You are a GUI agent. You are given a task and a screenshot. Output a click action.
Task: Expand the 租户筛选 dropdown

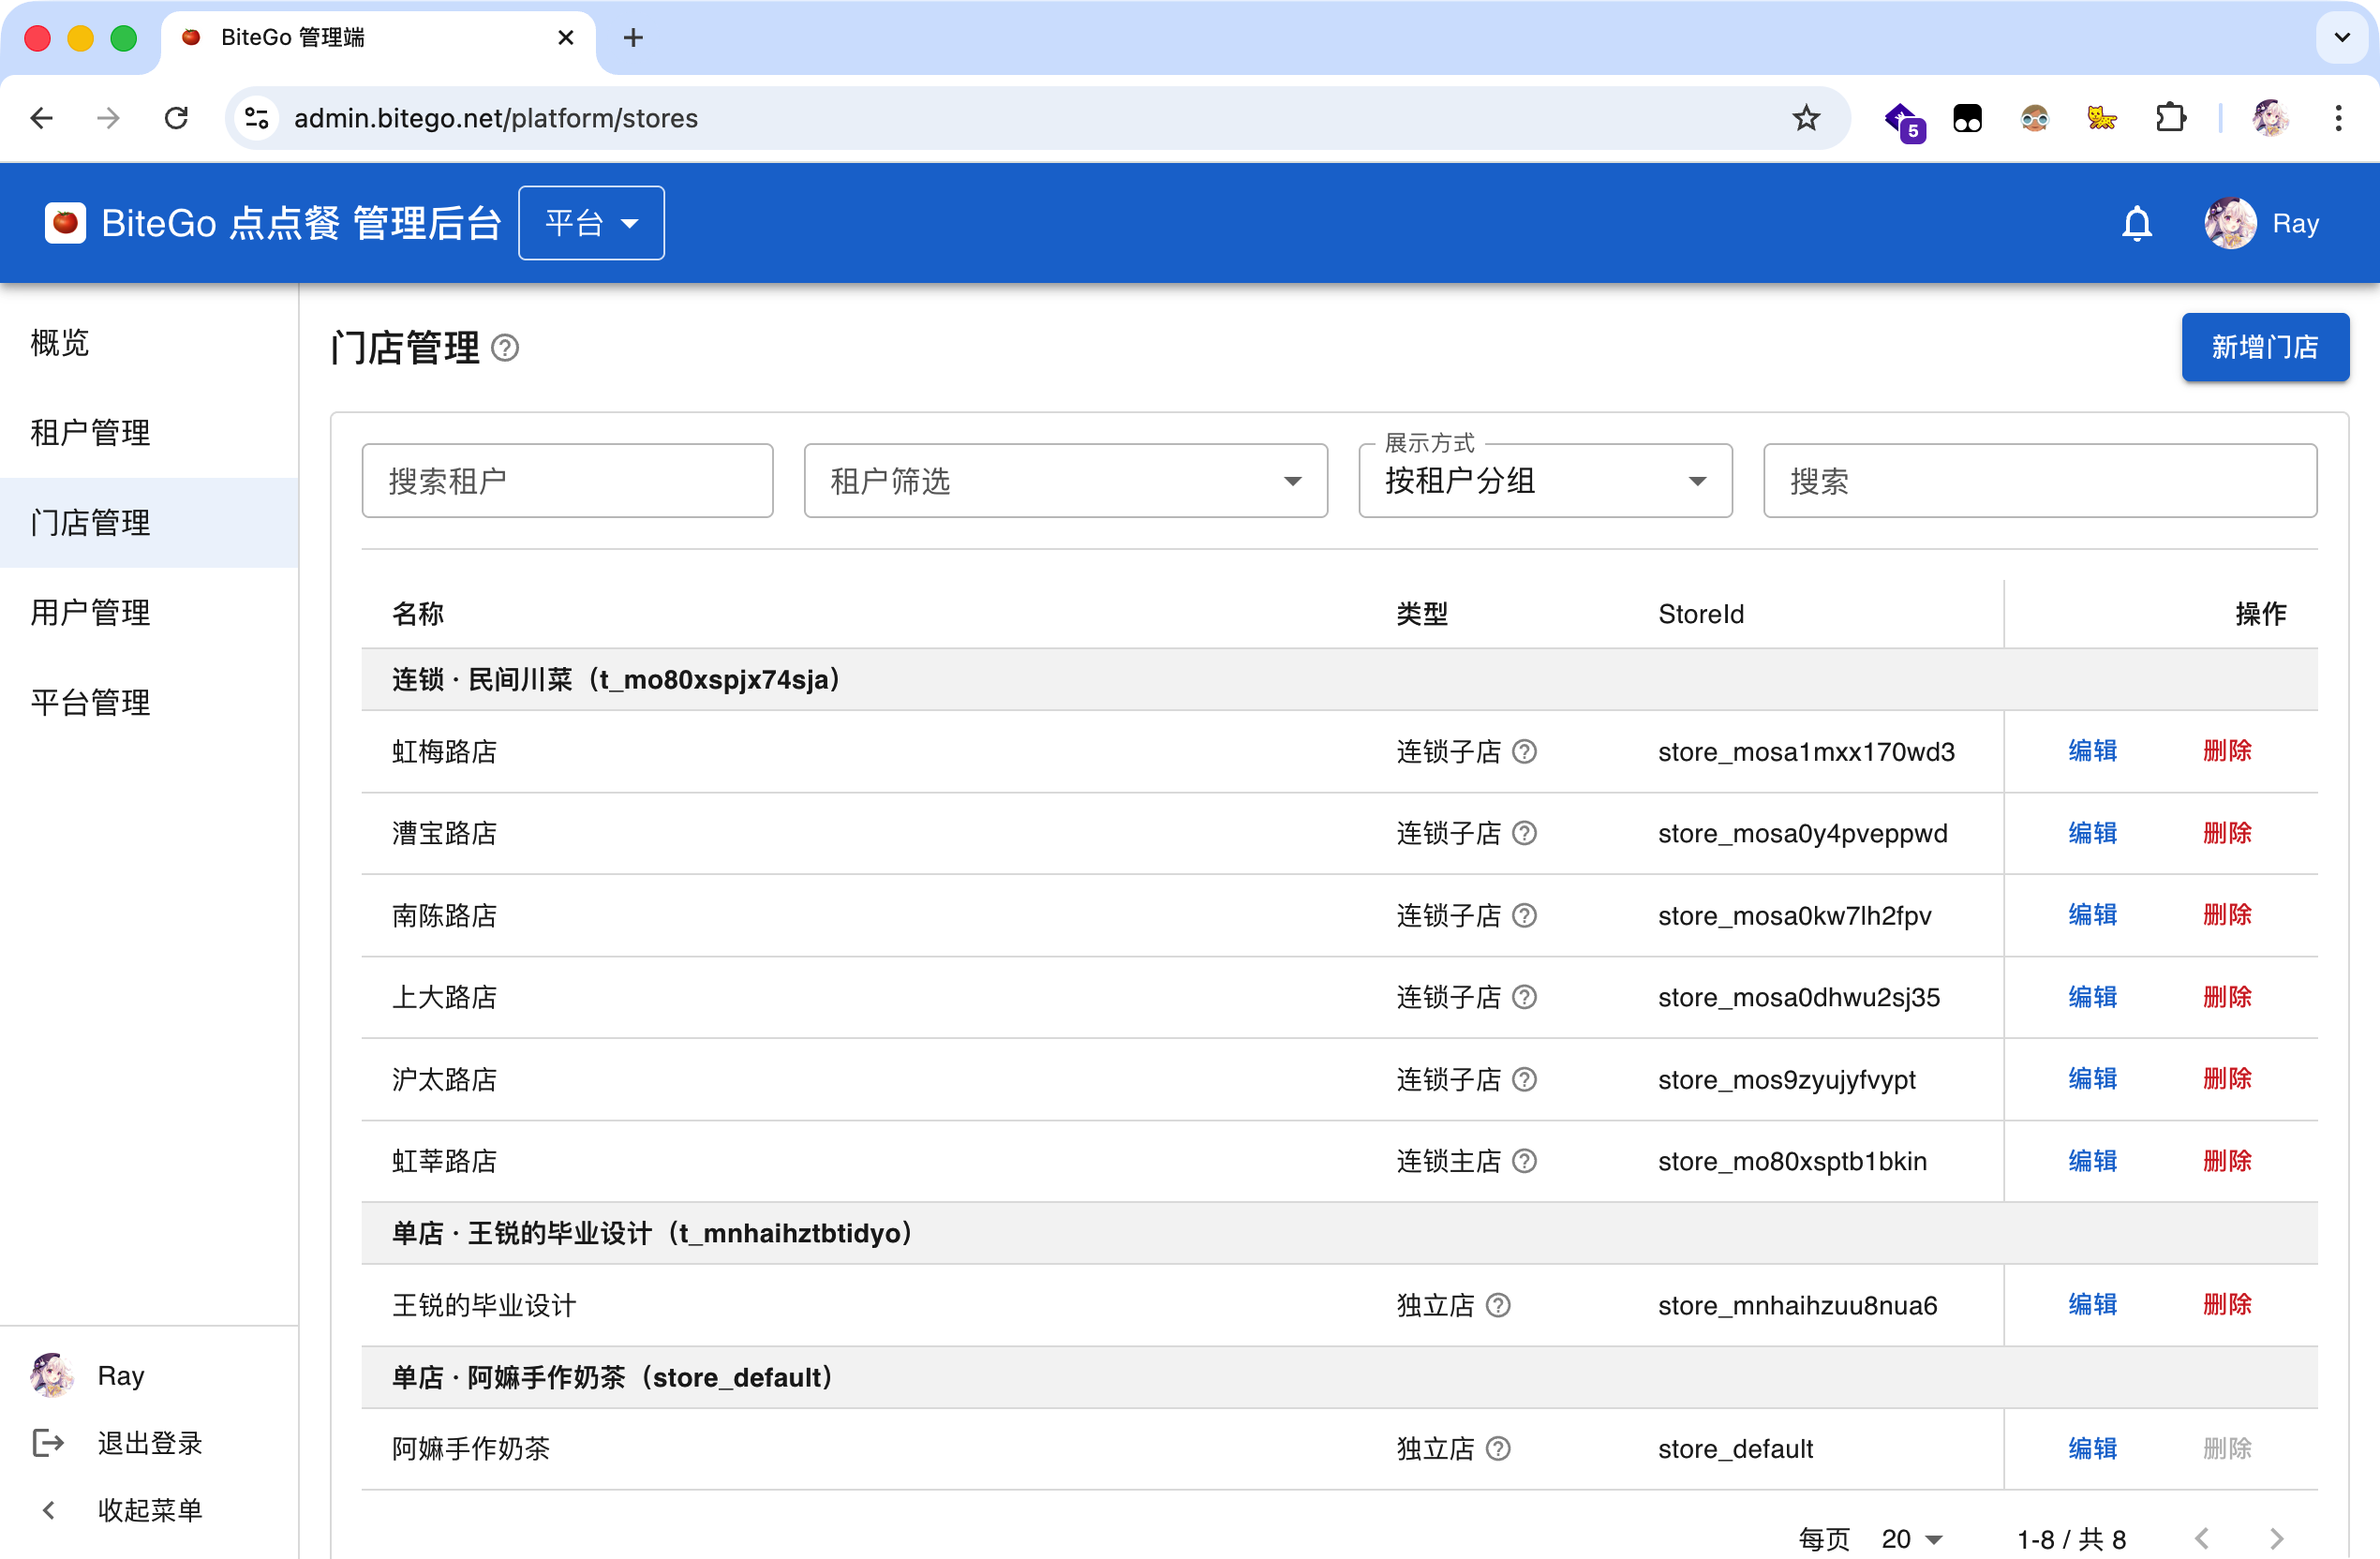[1065, 481]
